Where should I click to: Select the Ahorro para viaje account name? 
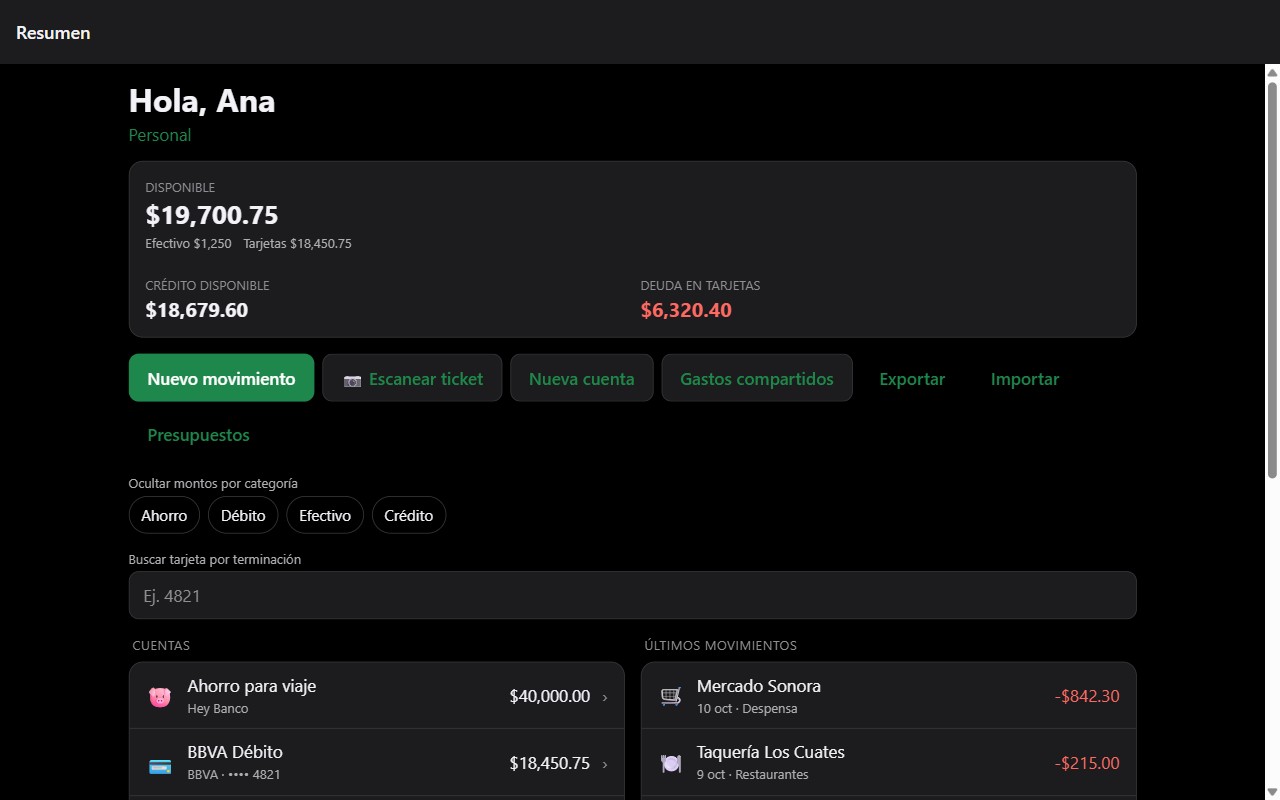coord(252,686)
